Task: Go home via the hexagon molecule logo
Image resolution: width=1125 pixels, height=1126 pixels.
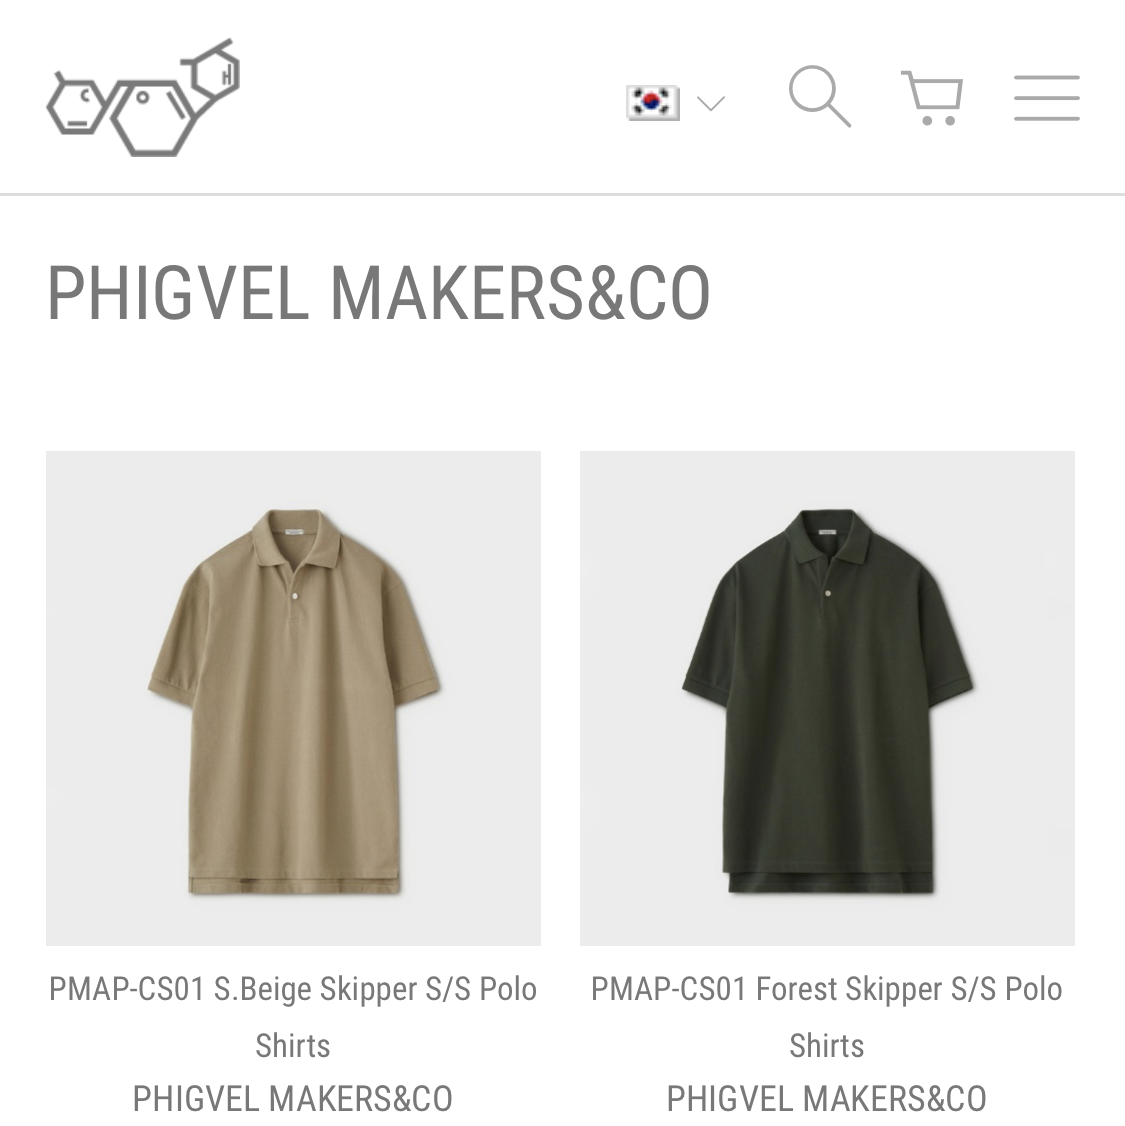Action: pos(143,98)
